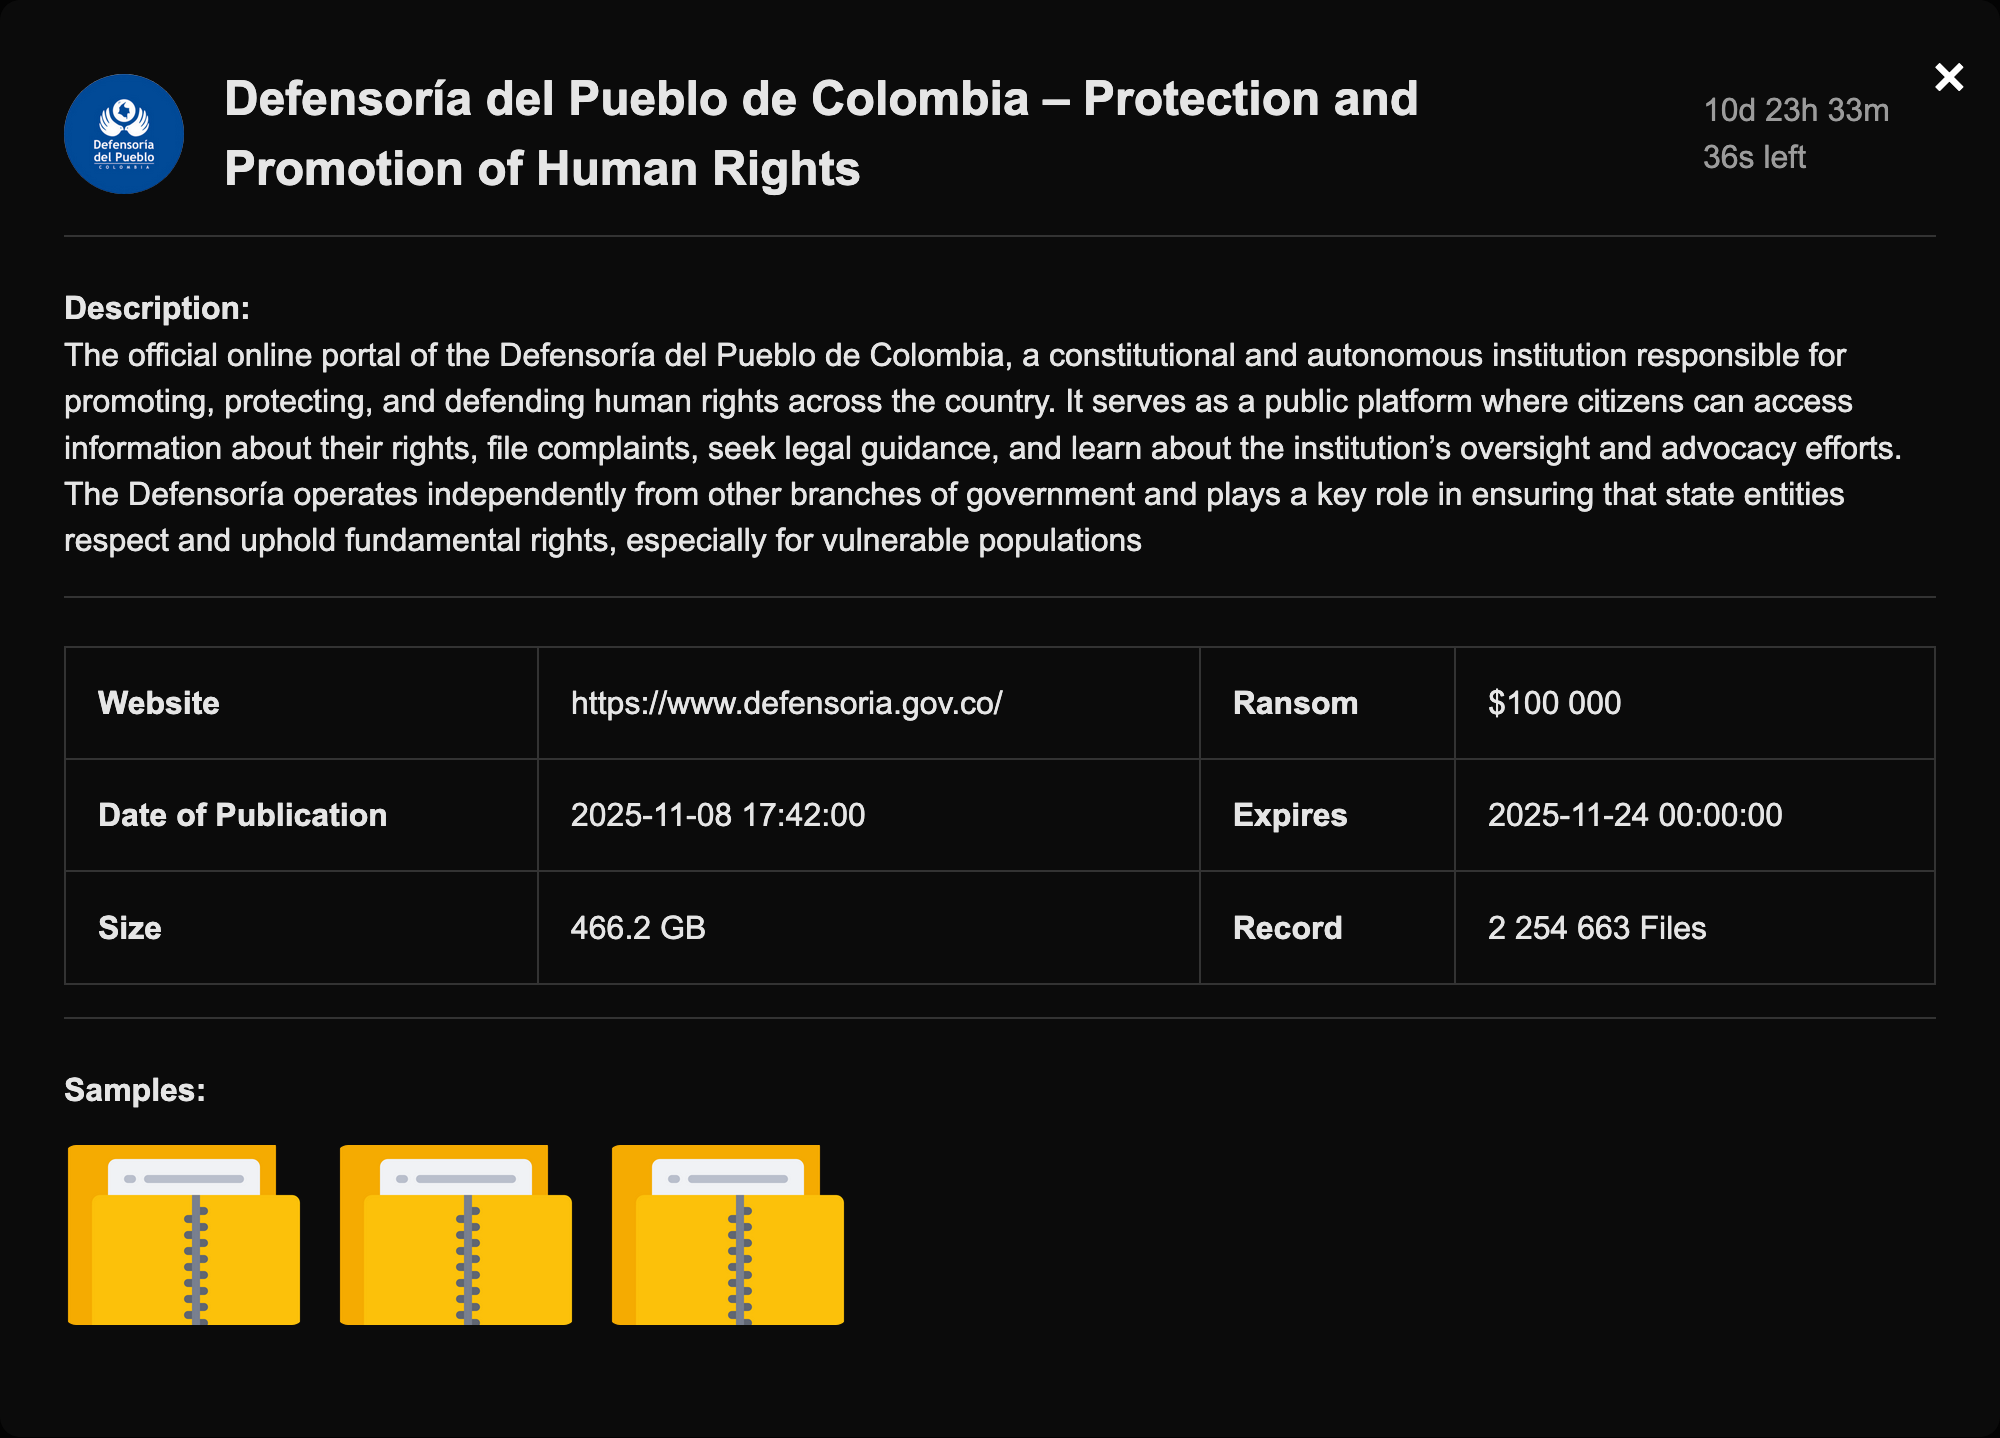Click the 2 254 663 Files record value
Image resolution: width=2000 pixels, height=1438 pixels.
(x=1596, y=928)
